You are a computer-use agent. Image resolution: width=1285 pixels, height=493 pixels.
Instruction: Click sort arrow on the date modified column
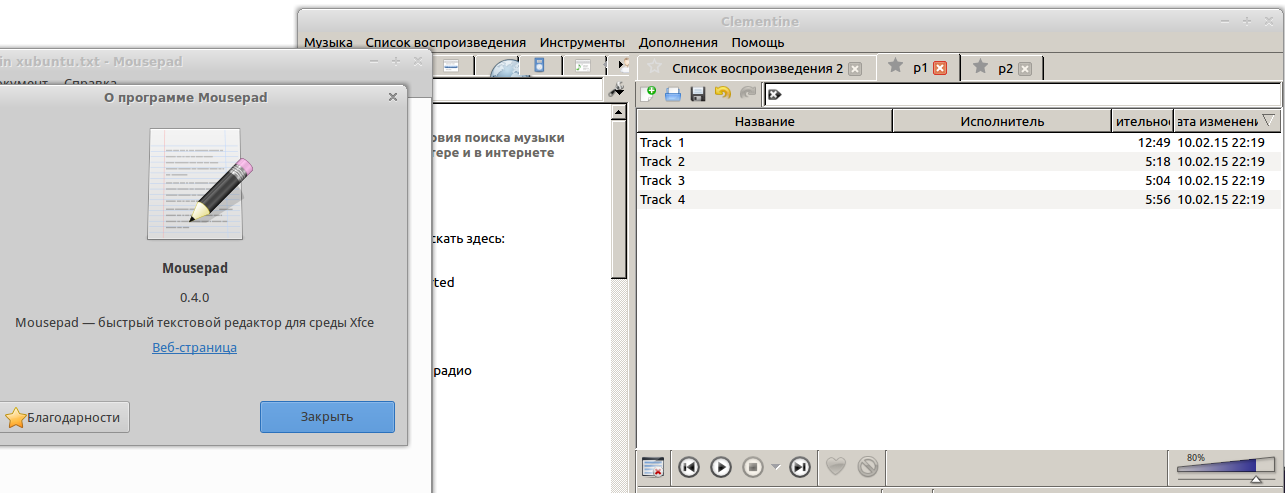pyautogui.click(x=1269, y=120)
